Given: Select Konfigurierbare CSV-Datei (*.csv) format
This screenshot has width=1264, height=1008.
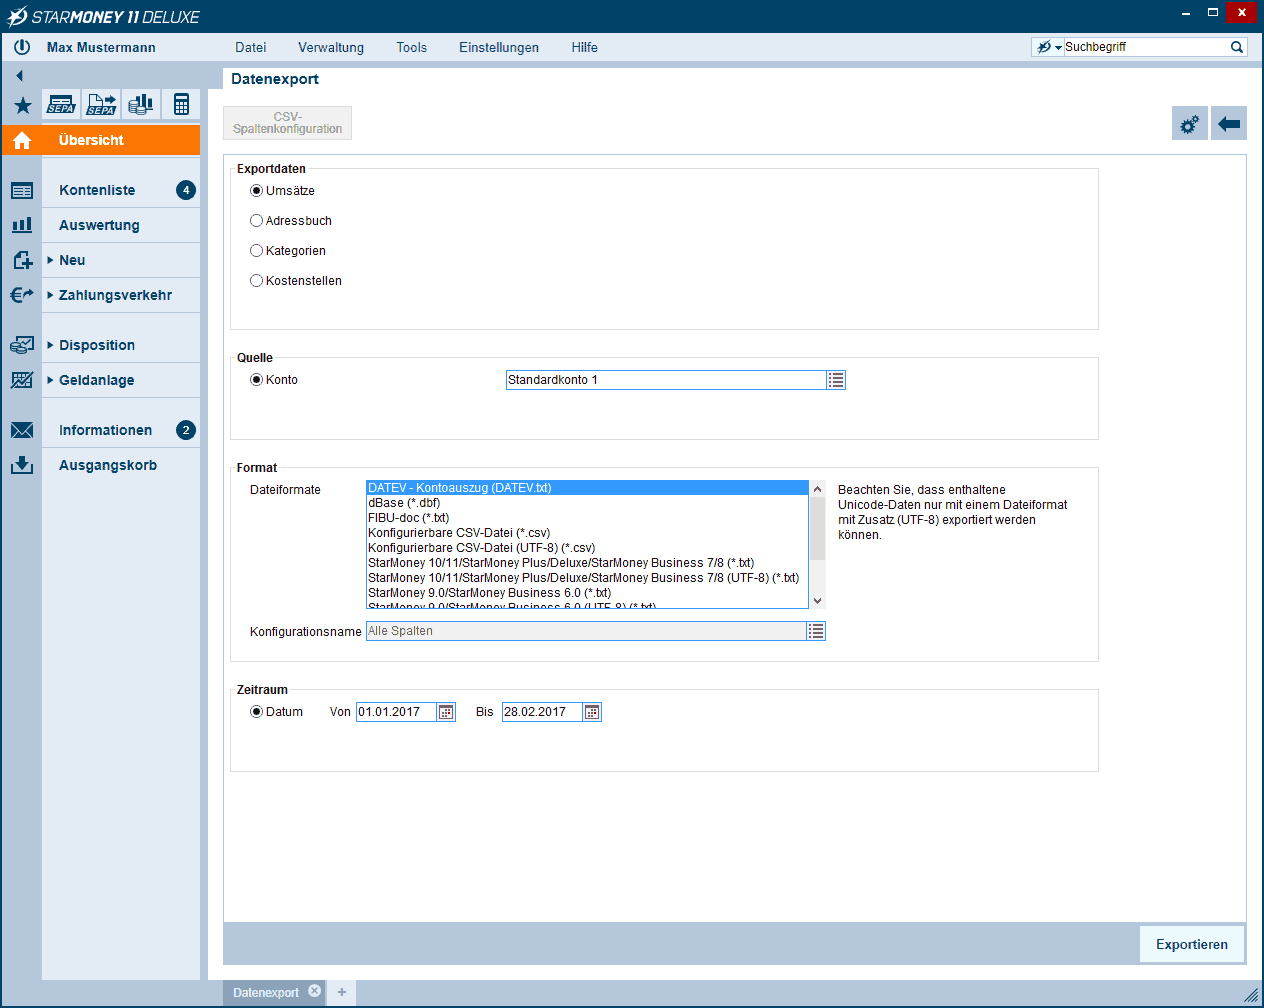Looking at the screenshot, I should [x=587, y=533].
